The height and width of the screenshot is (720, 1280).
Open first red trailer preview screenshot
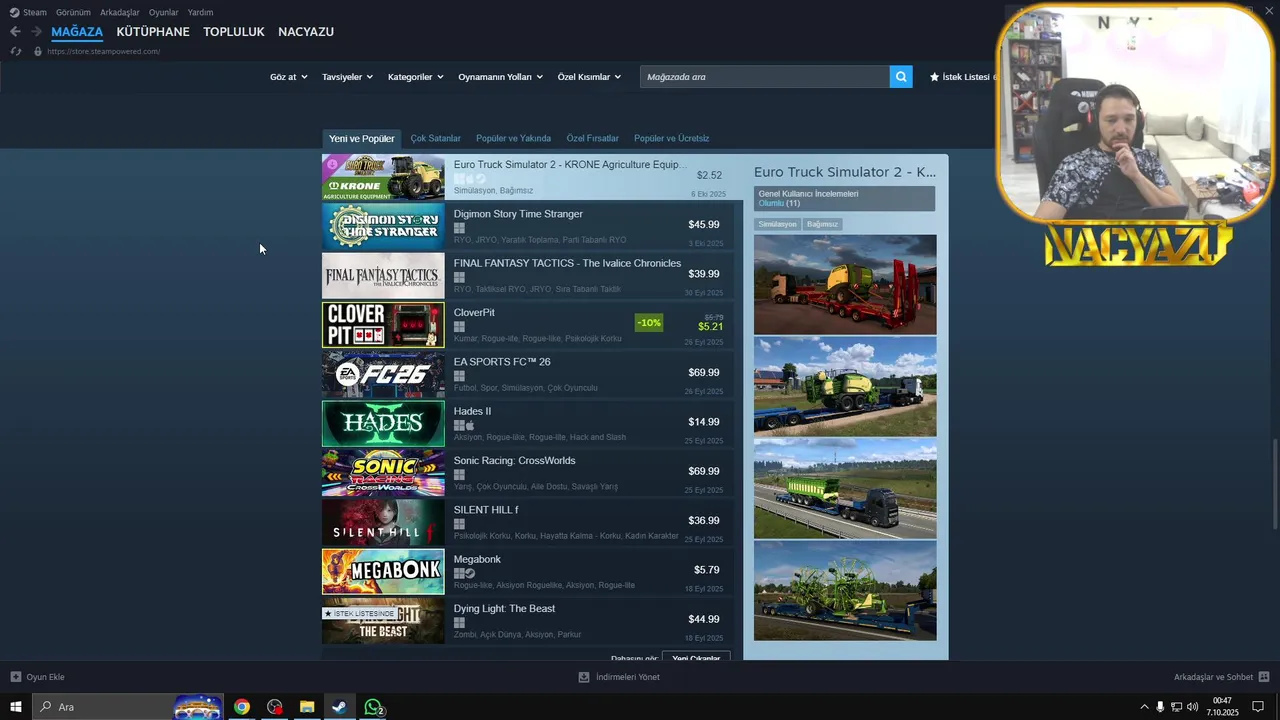[845, 284]
